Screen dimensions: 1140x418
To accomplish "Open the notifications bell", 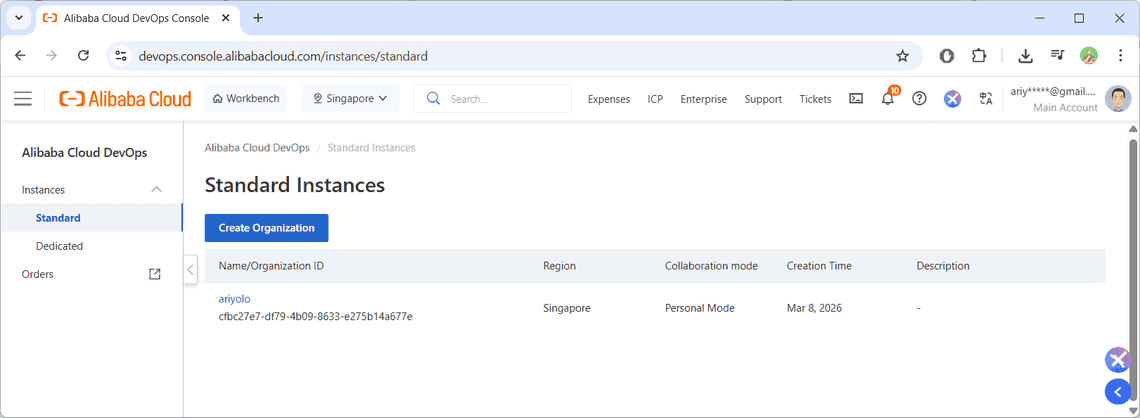I will click(x=887, y=99).
